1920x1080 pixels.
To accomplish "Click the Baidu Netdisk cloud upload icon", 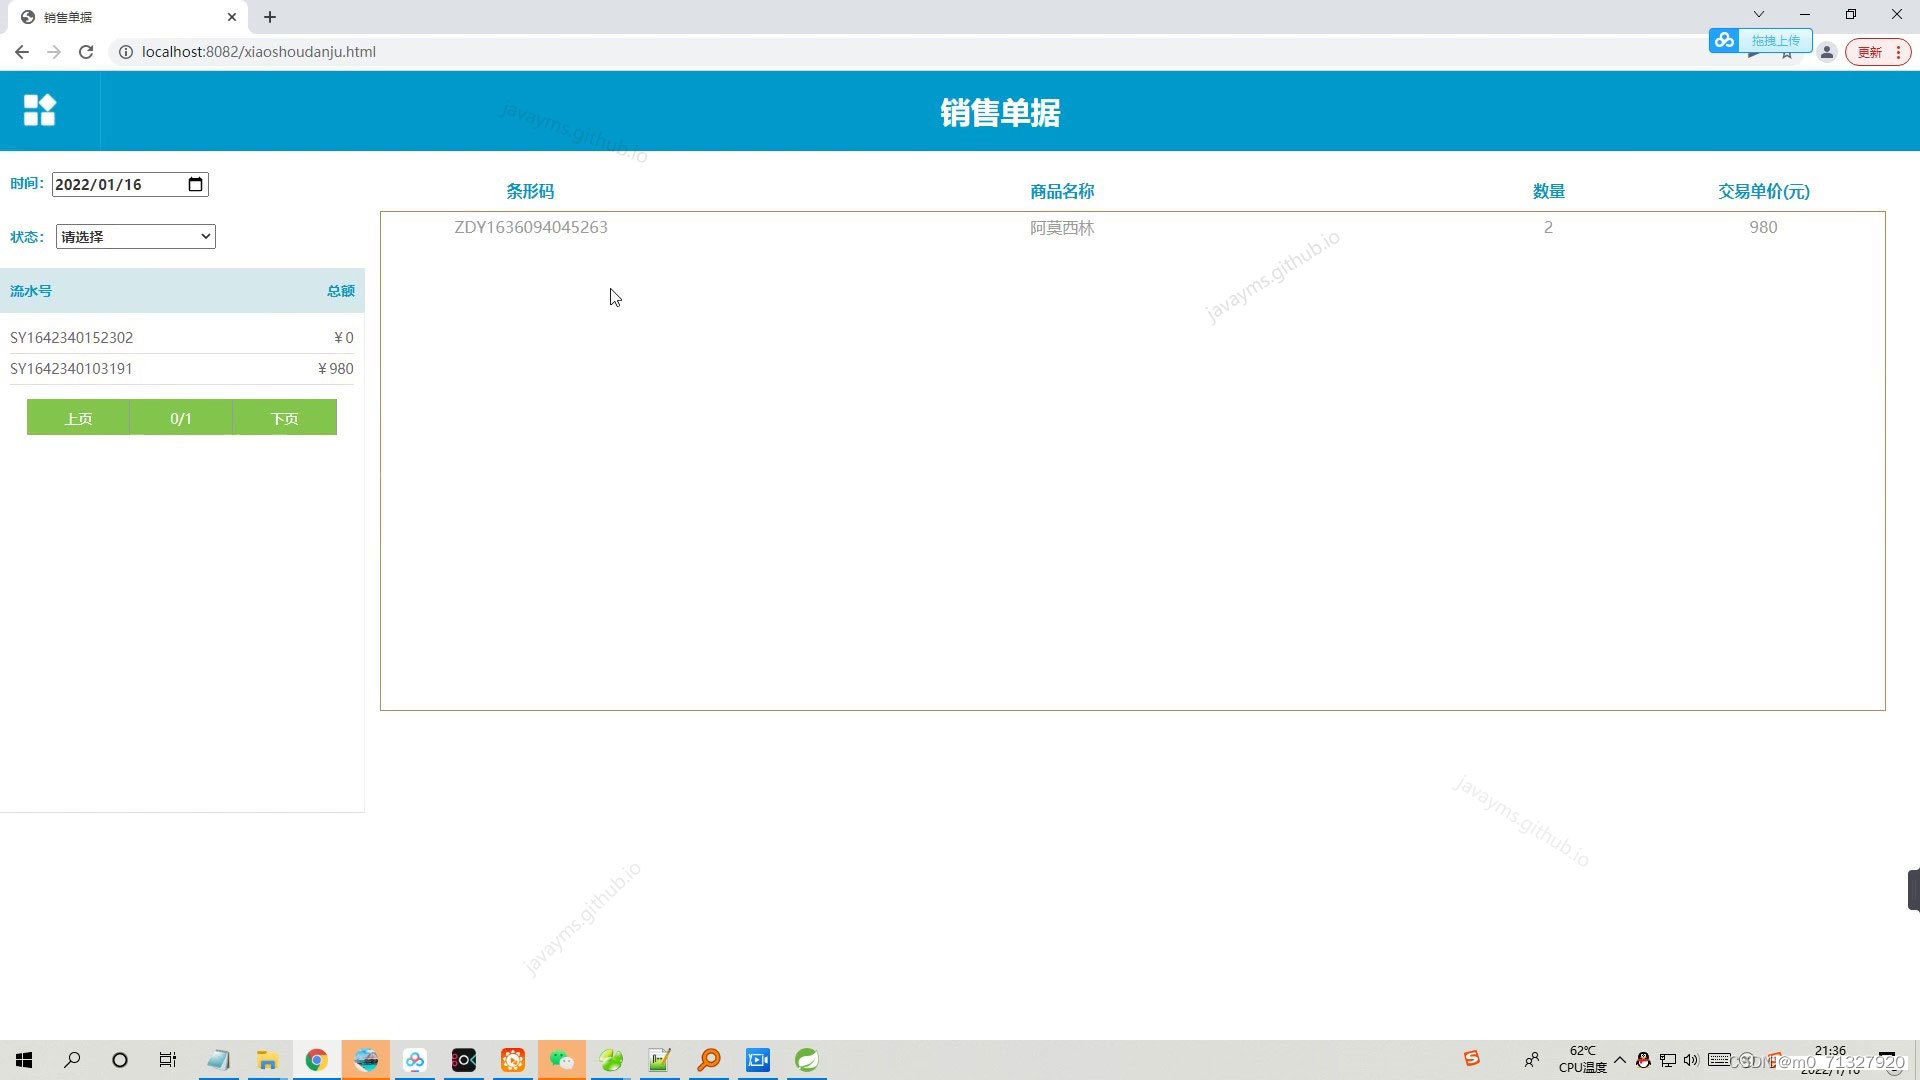I will click(1724, 40).
